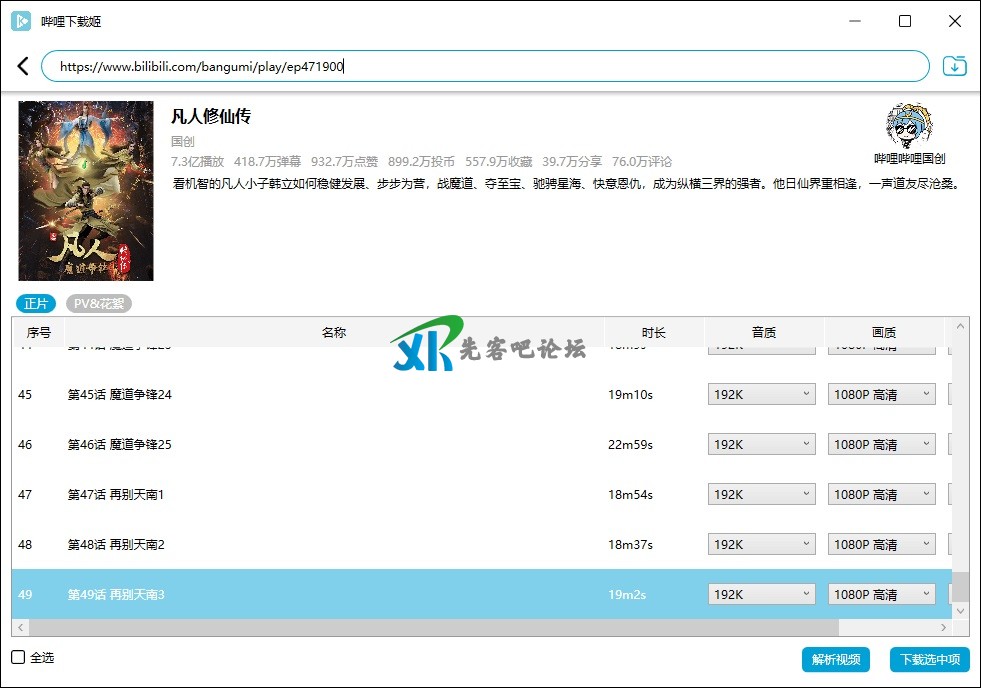Click the 下载选中项 button
The width and height of the screenshot is (981, 688).
point(929,660)
